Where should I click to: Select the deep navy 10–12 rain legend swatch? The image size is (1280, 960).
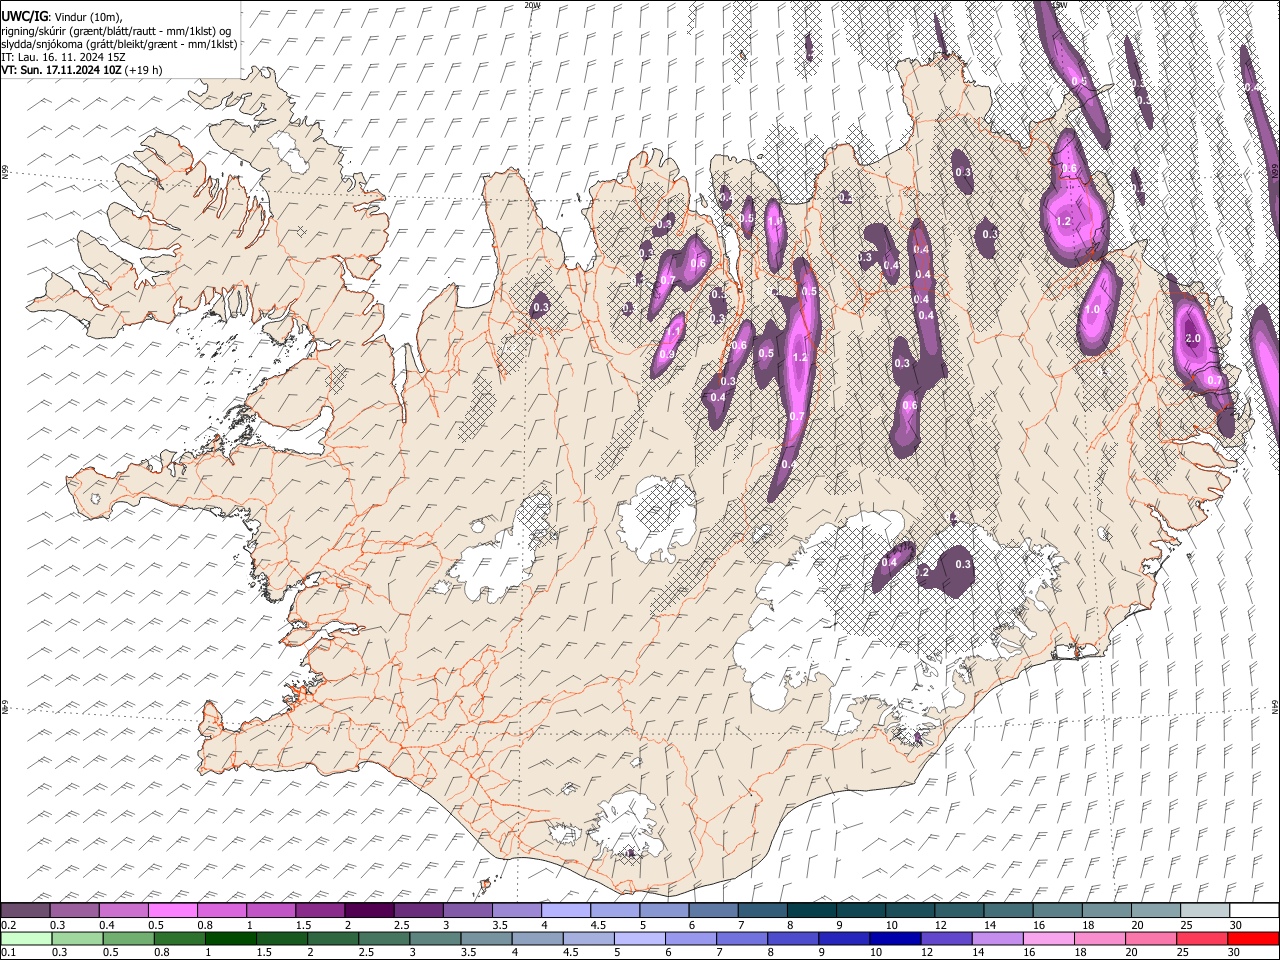(x=895, y=938)
